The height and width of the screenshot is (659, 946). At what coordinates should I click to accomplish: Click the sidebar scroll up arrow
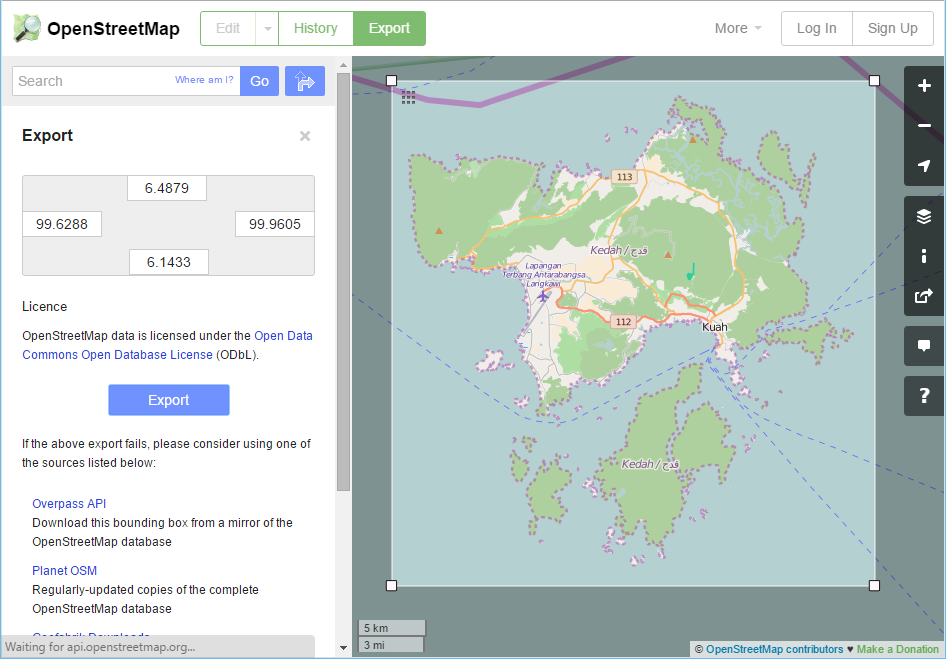pos(343,65)
